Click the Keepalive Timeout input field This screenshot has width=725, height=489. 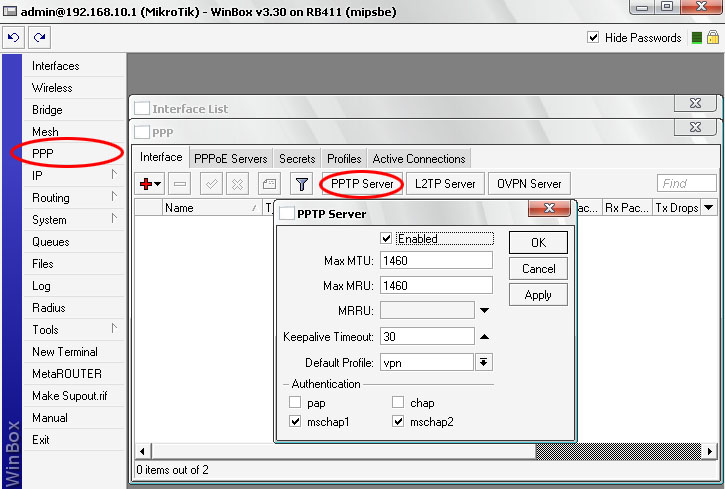427,336
